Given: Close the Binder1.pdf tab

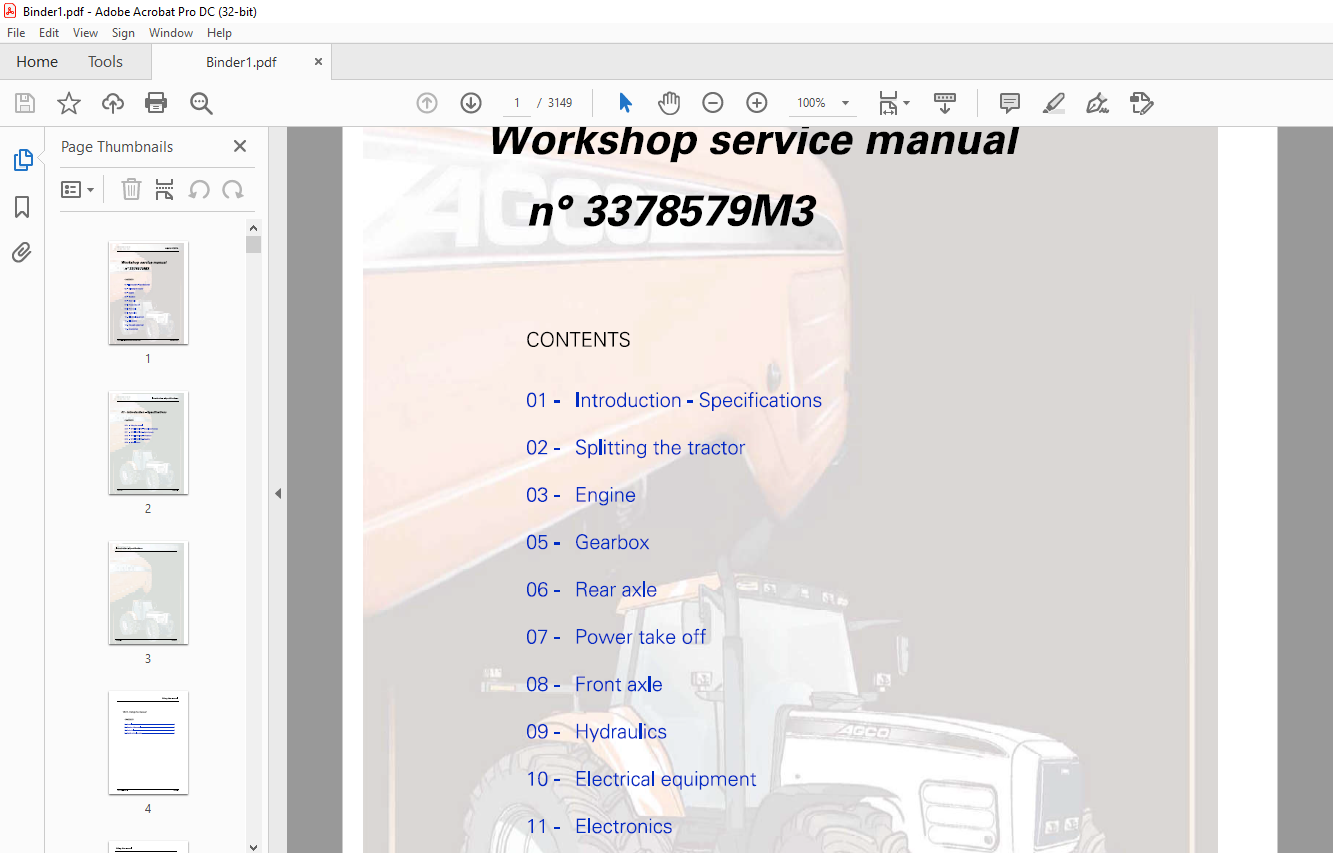Looking at the screenshot, I should [x=319, y=62].
